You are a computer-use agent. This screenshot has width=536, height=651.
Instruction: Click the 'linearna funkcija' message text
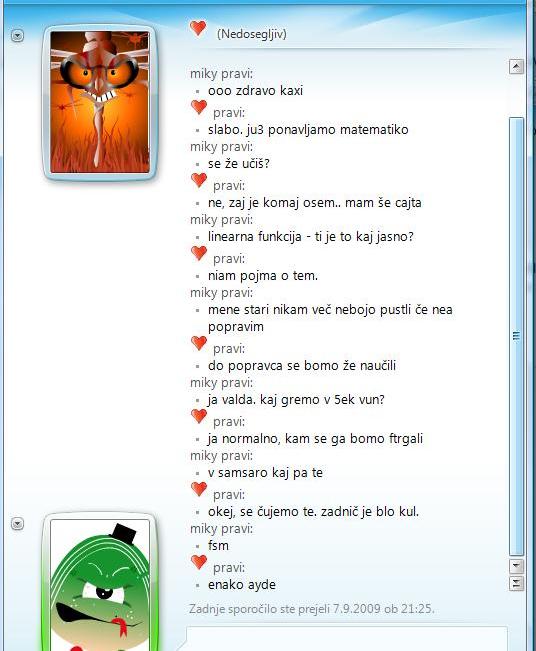pyautogui.click(x=311, y=237)
